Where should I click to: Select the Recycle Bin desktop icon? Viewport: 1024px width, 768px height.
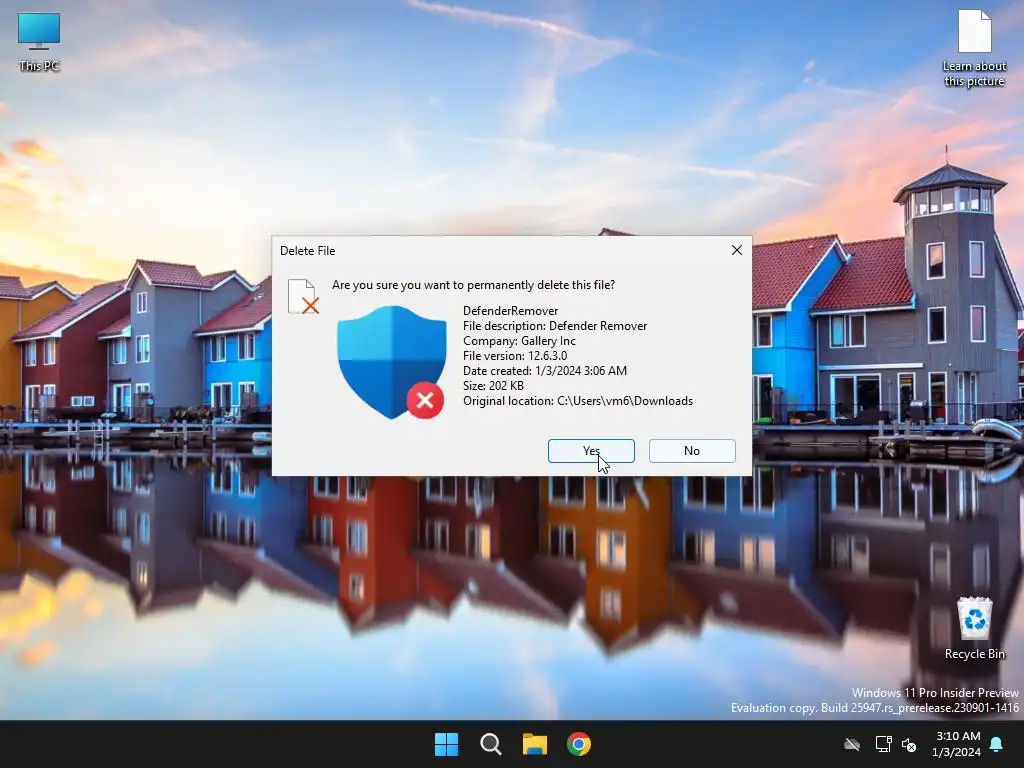point(974,628)
